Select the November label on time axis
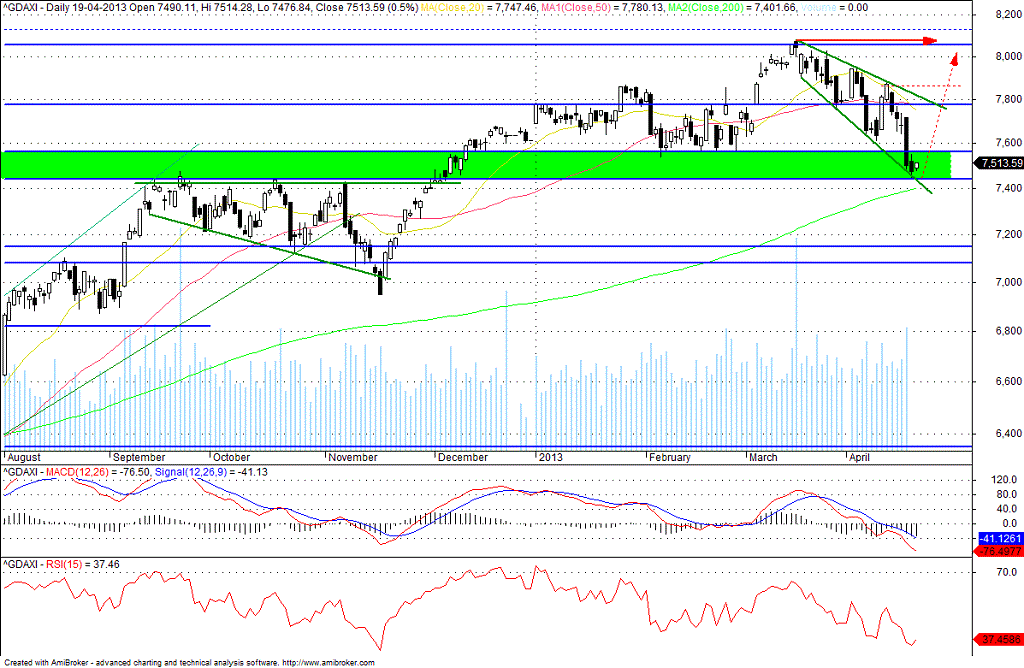The width and height of the screenshot is (1024, 668). pos(353,457)
